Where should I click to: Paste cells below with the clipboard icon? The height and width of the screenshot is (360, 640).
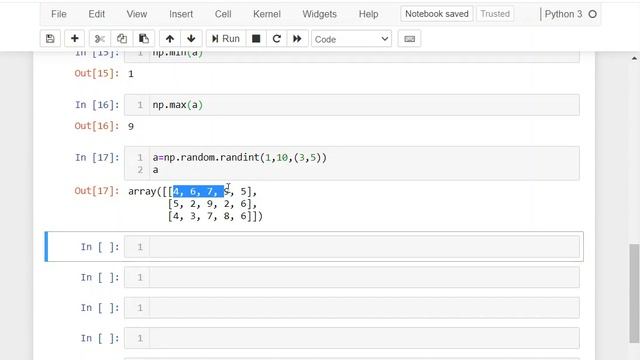144,39
